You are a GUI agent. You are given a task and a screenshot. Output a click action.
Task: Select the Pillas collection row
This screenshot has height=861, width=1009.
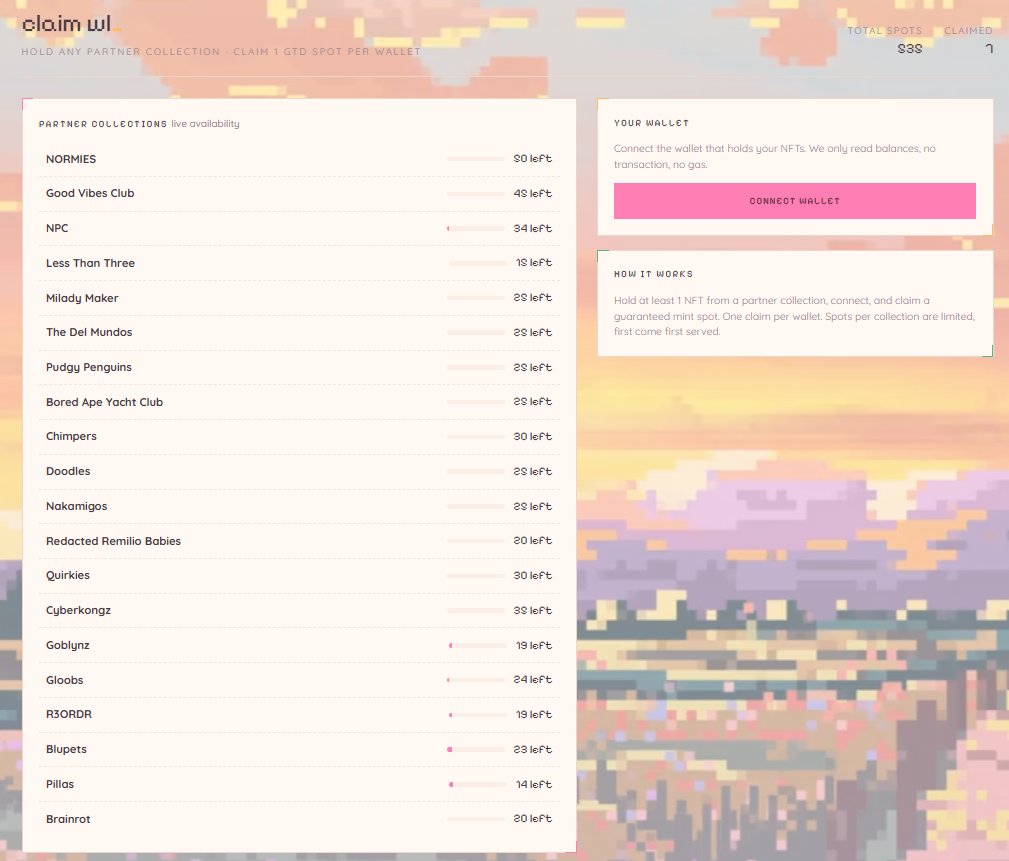[x=299, y=784]
